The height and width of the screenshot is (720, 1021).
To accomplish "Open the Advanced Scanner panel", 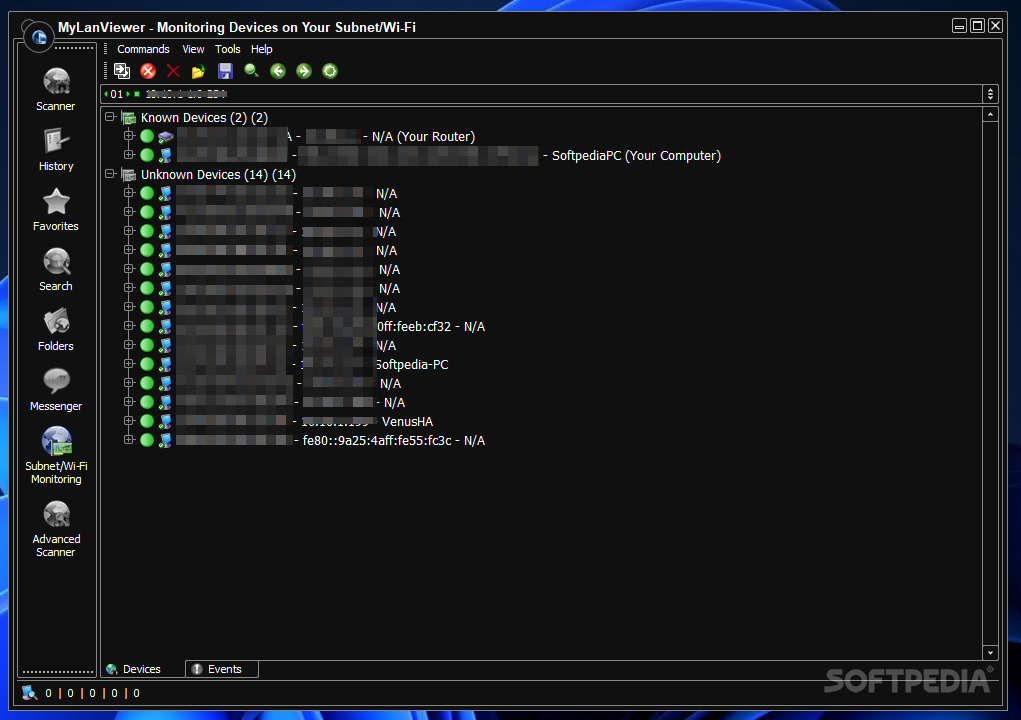I will [x=56, y=529].
